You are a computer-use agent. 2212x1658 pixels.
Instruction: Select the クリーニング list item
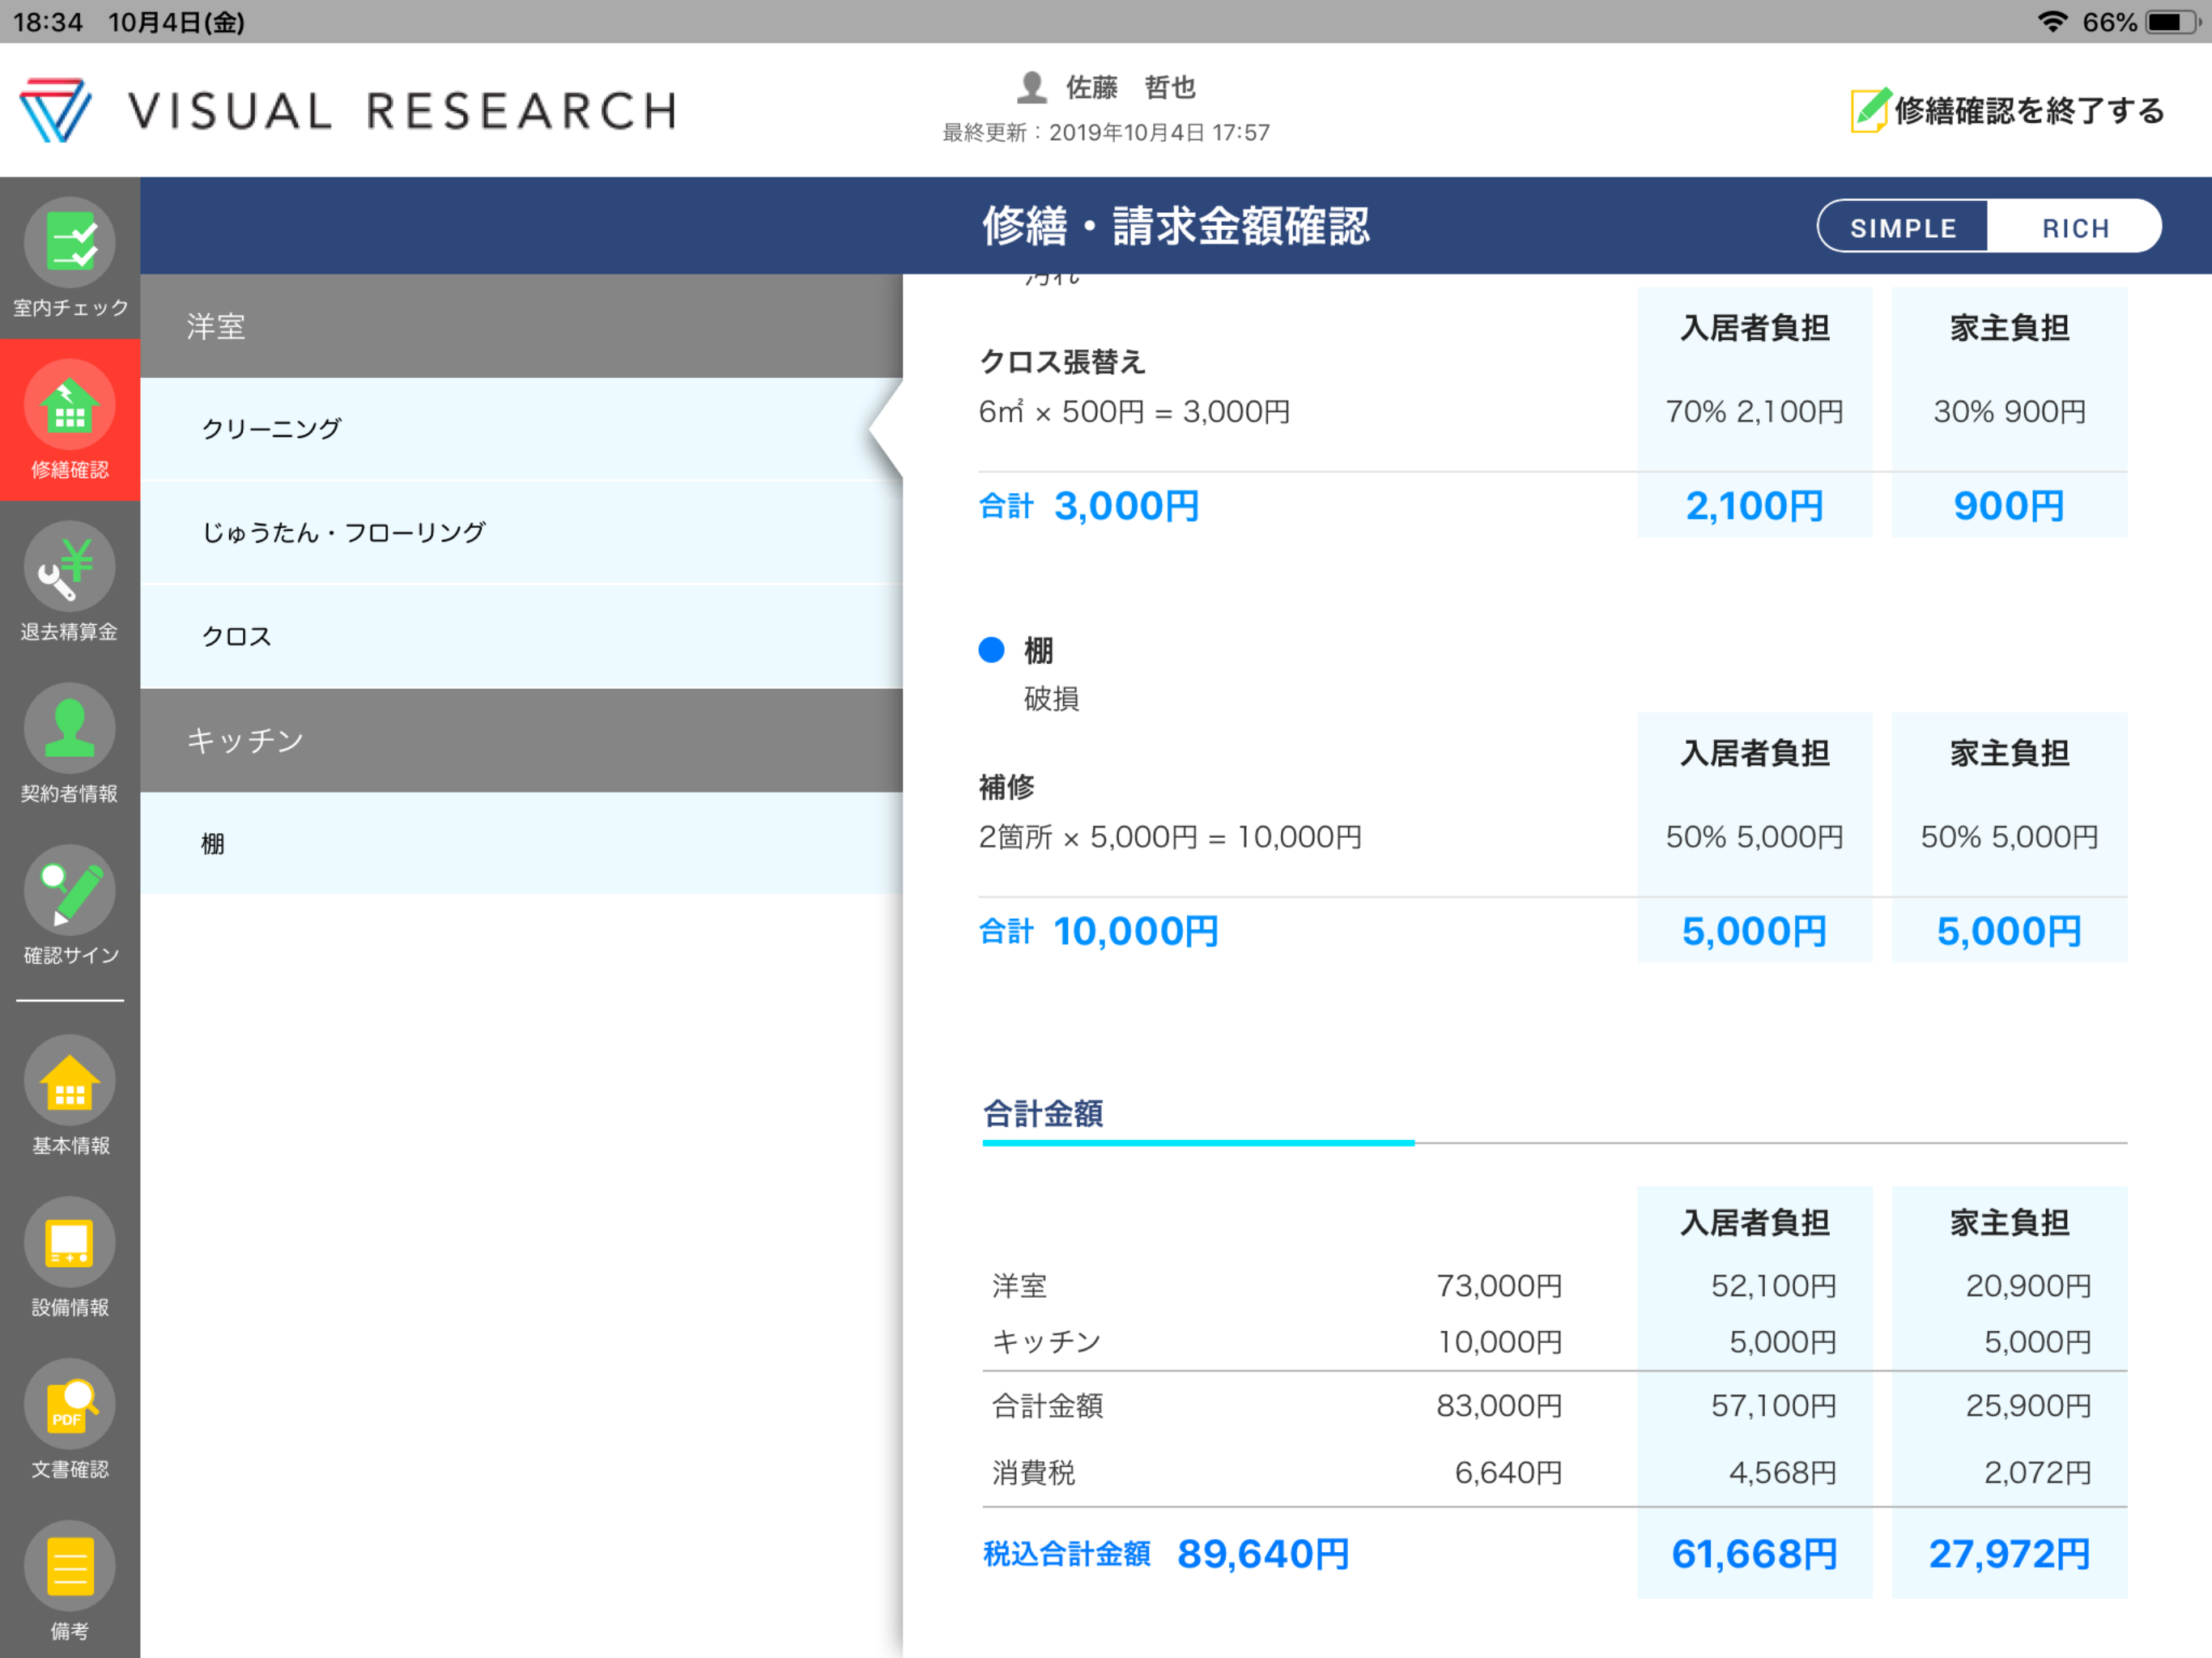coord(522,429)
